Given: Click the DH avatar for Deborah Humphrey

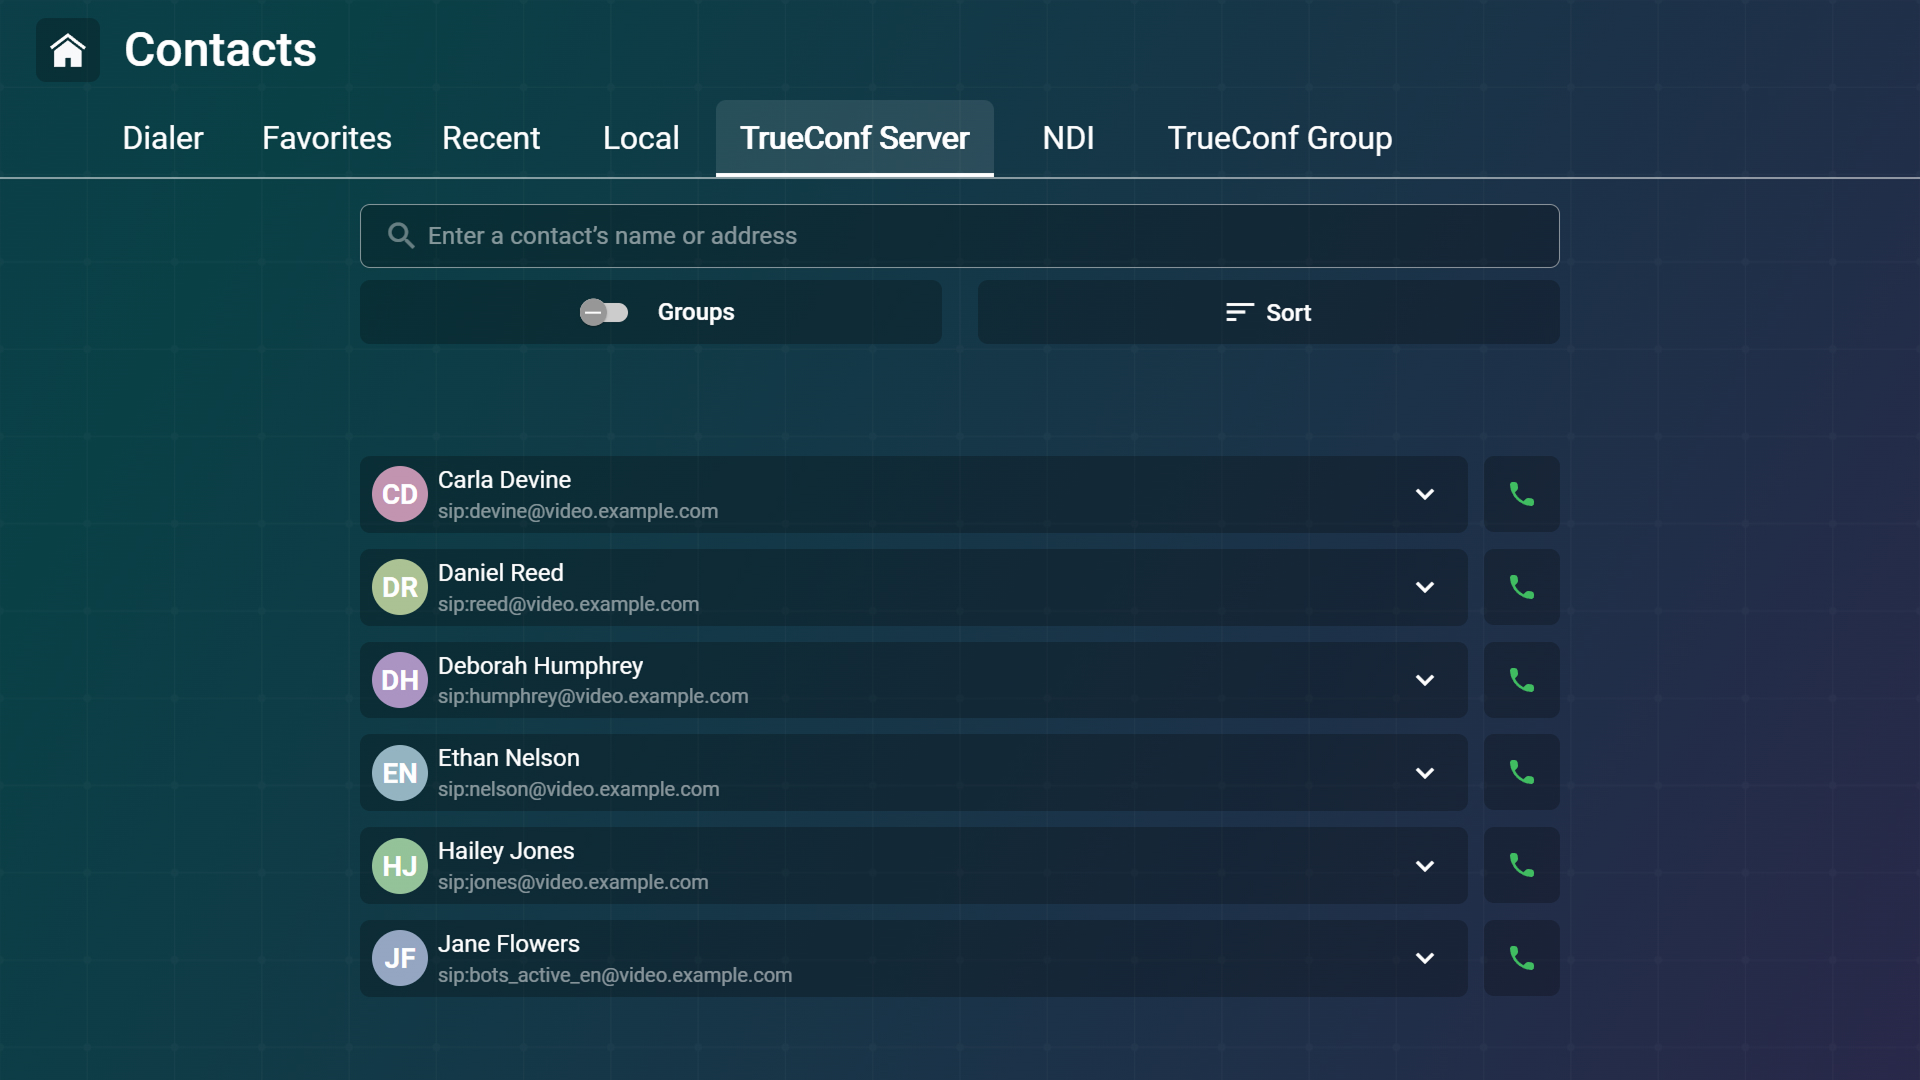Looking at the screenshot, I should [400, 680].
